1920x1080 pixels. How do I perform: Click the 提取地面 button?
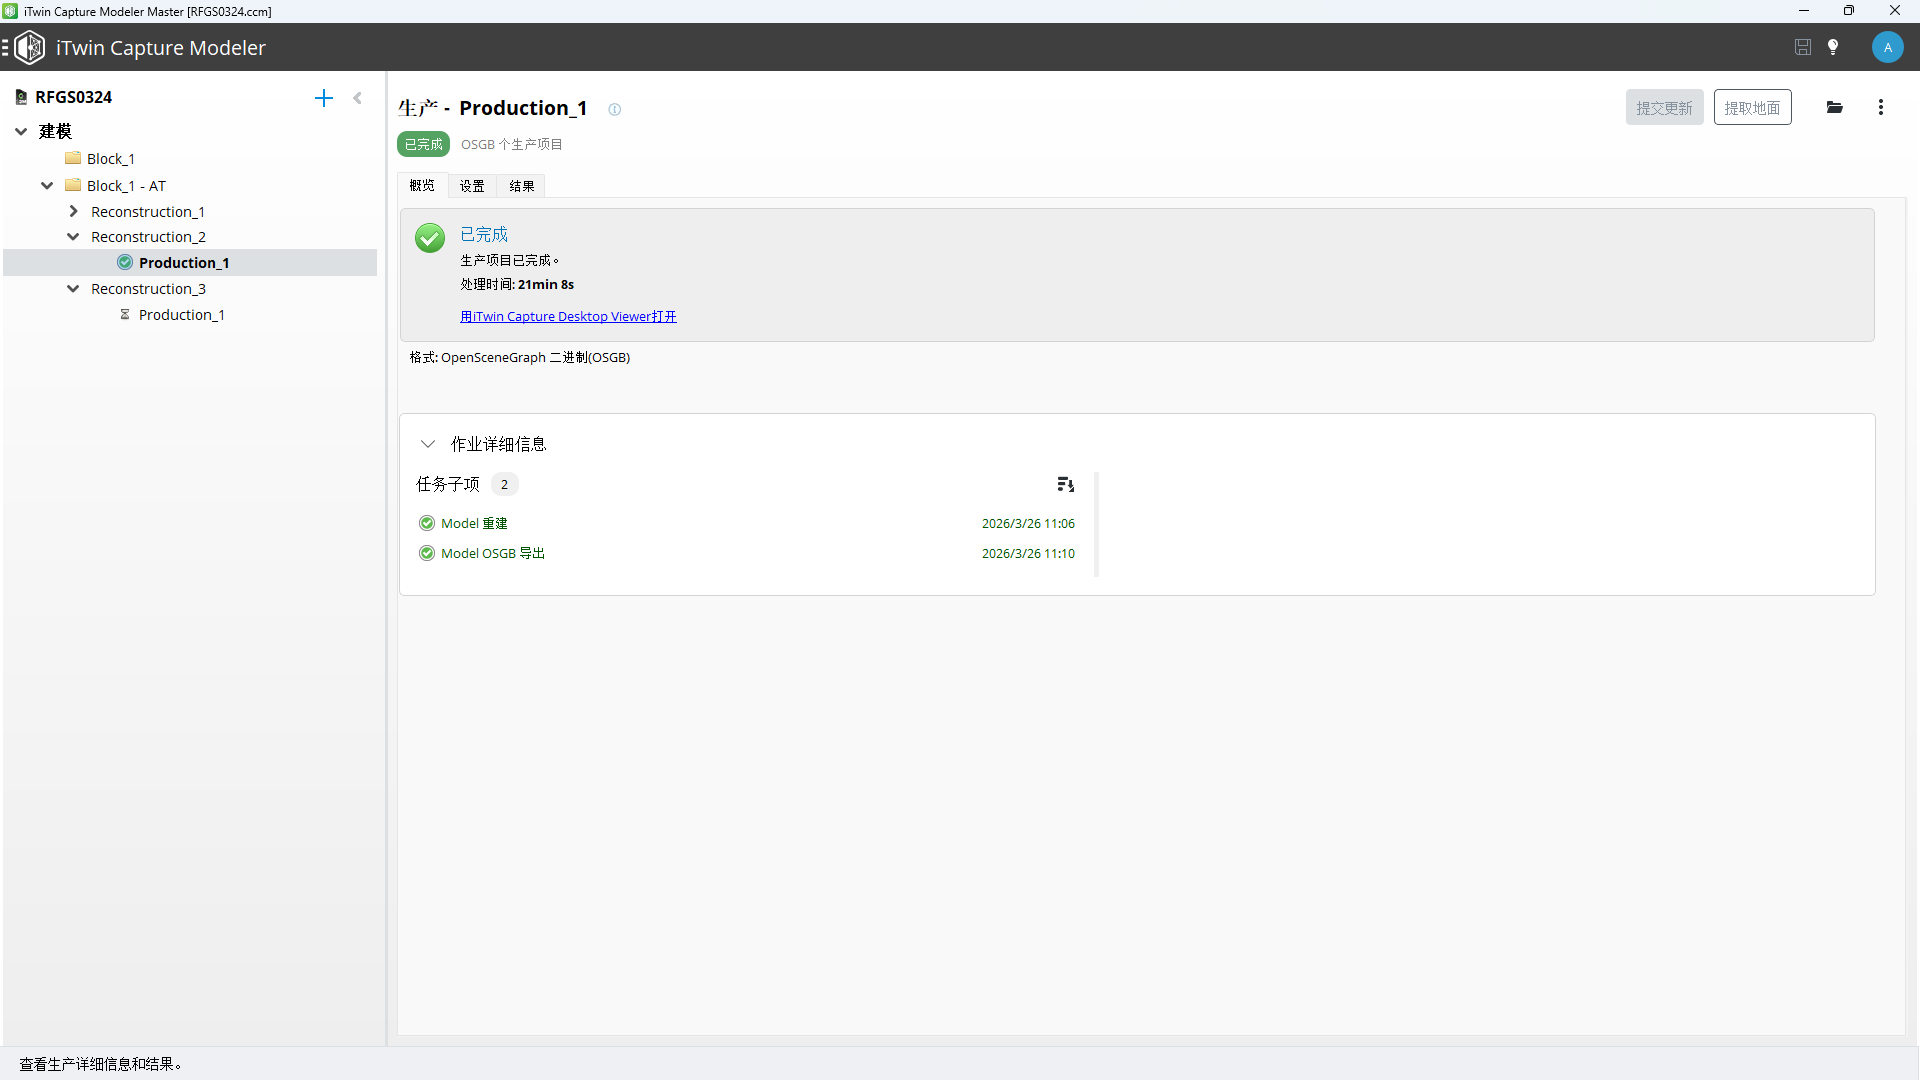coord(1752,108)
